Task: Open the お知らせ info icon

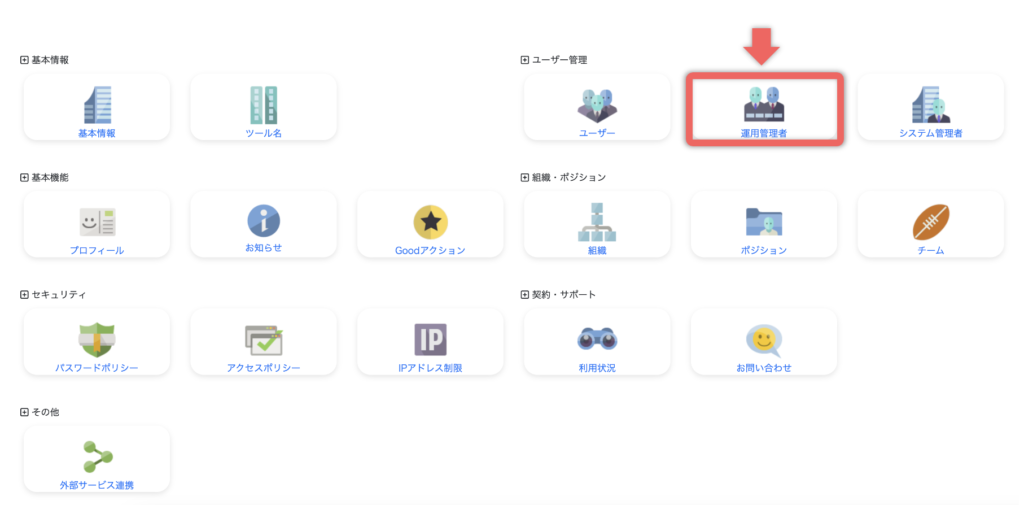Action: [x=264, y=220]
